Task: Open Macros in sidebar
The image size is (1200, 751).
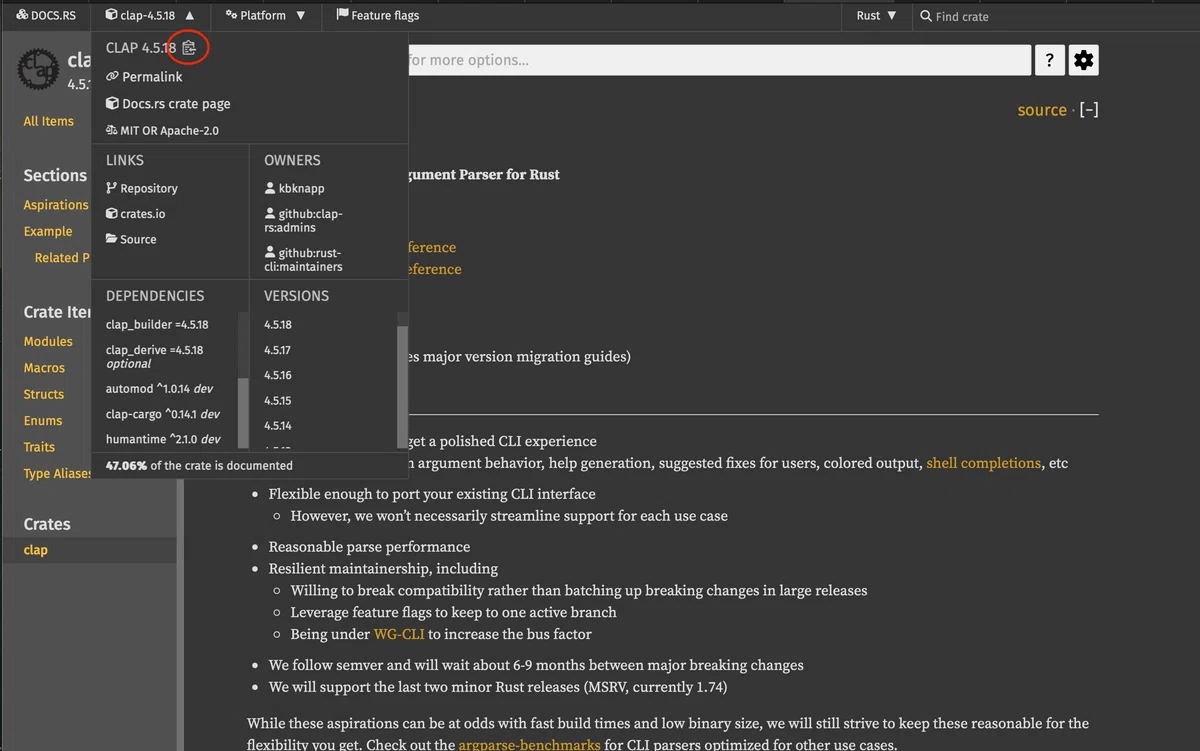Action: pyautogui.click(x=44, y=368)
